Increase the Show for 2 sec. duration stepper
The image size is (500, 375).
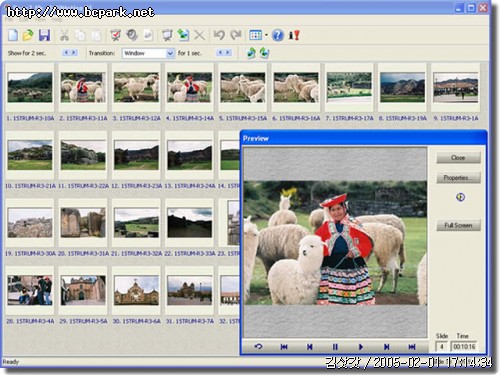click(74, 53)
